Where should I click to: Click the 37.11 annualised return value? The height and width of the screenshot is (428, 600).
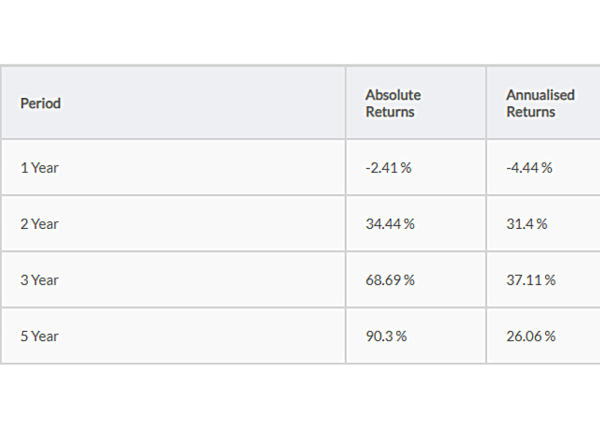524,280
